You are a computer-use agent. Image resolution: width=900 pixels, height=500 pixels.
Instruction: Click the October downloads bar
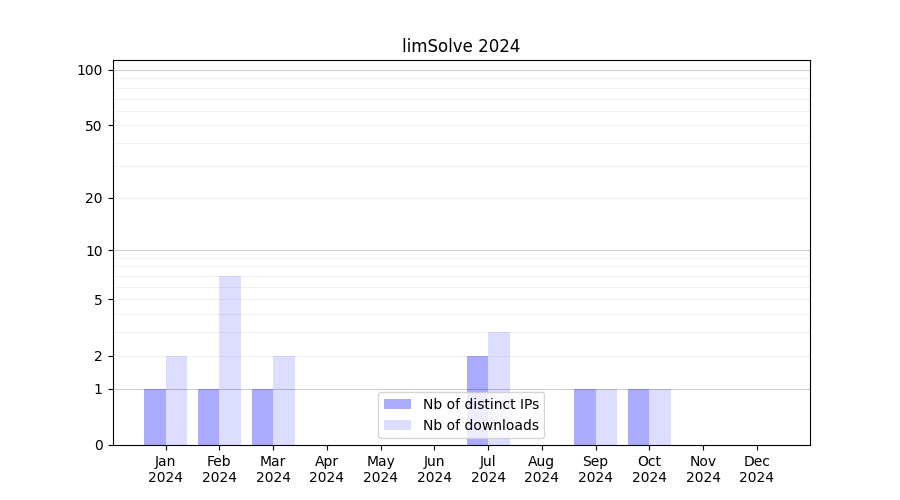pyautogui.click(x=660, y=417)
